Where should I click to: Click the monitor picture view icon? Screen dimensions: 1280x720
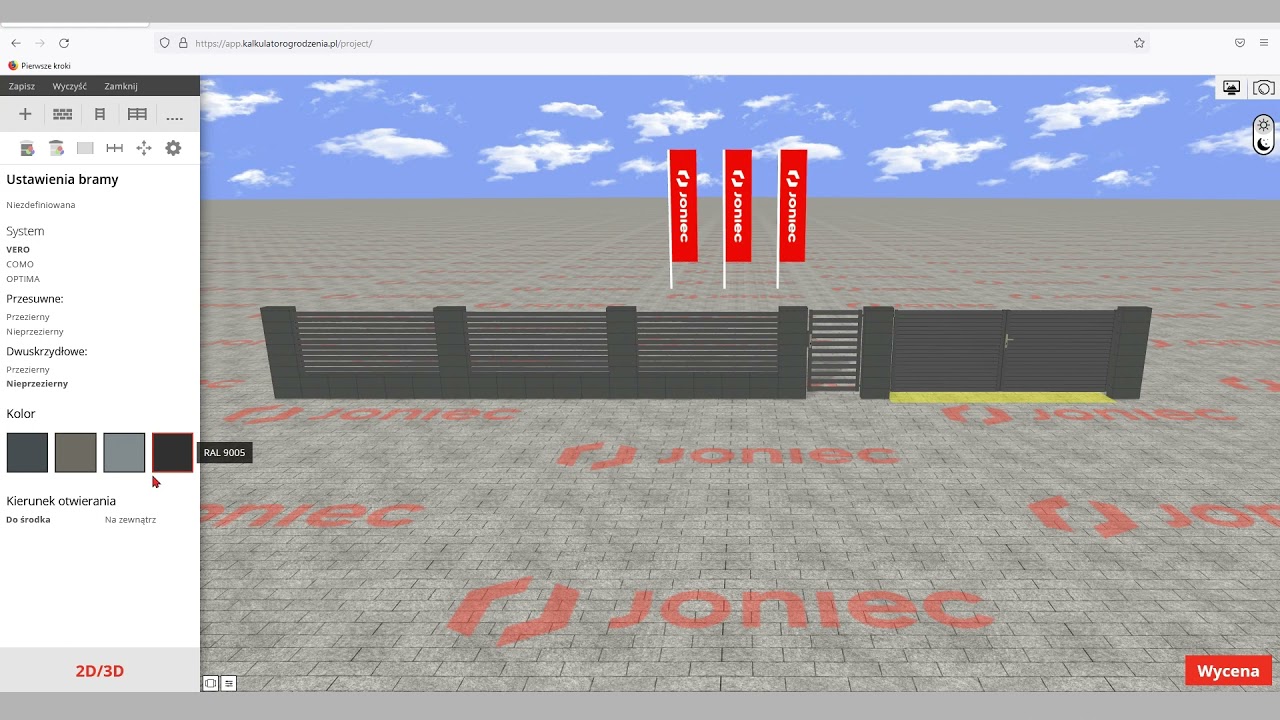(x=1232, y=88)
